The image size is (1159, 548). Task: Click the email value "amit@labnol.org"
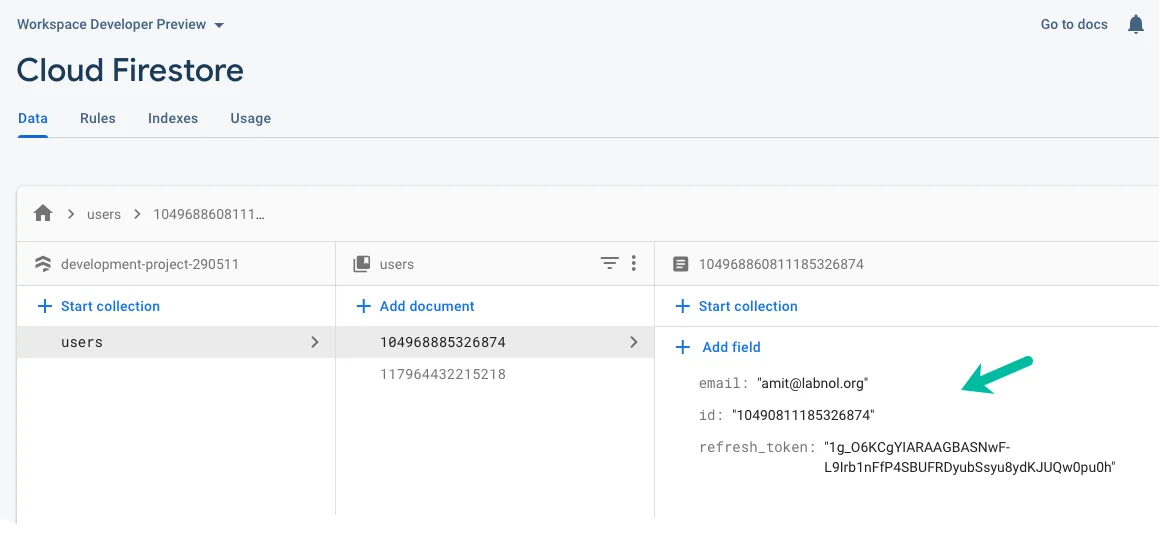[x=812, y=383]
